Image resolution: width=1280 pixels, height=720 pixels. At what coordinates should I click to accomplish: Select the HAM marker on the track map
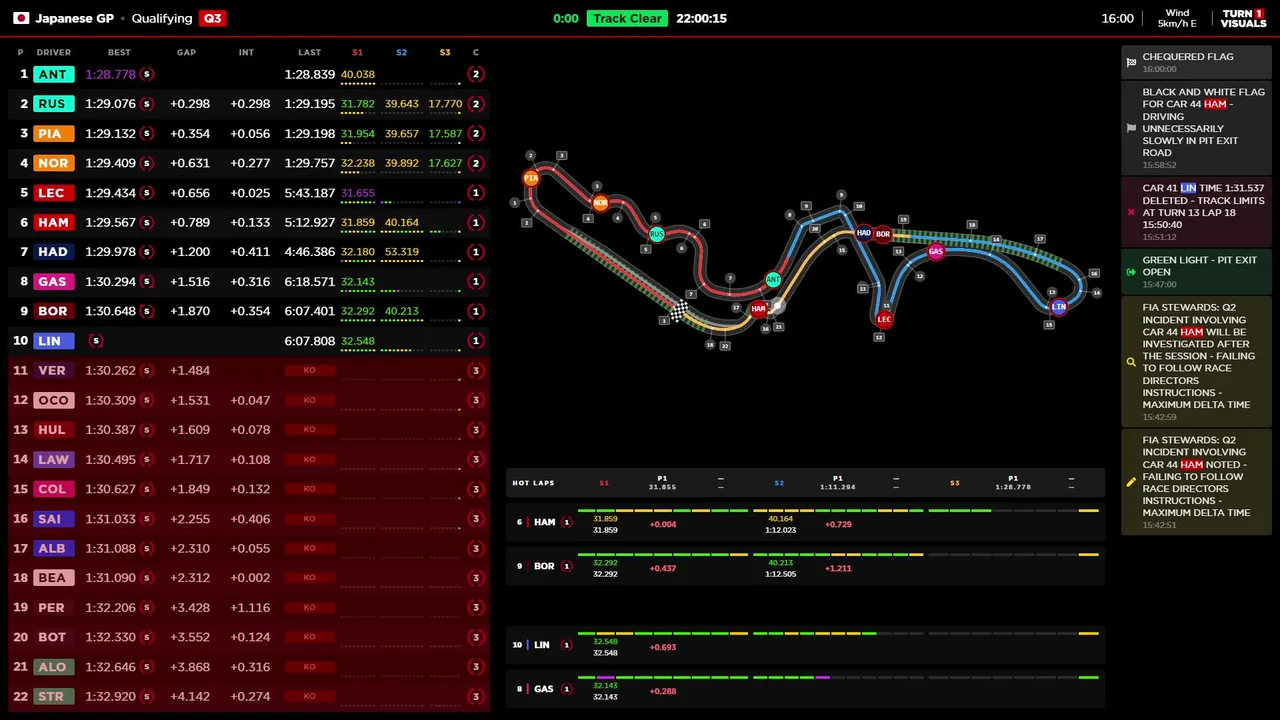(759, 309)
